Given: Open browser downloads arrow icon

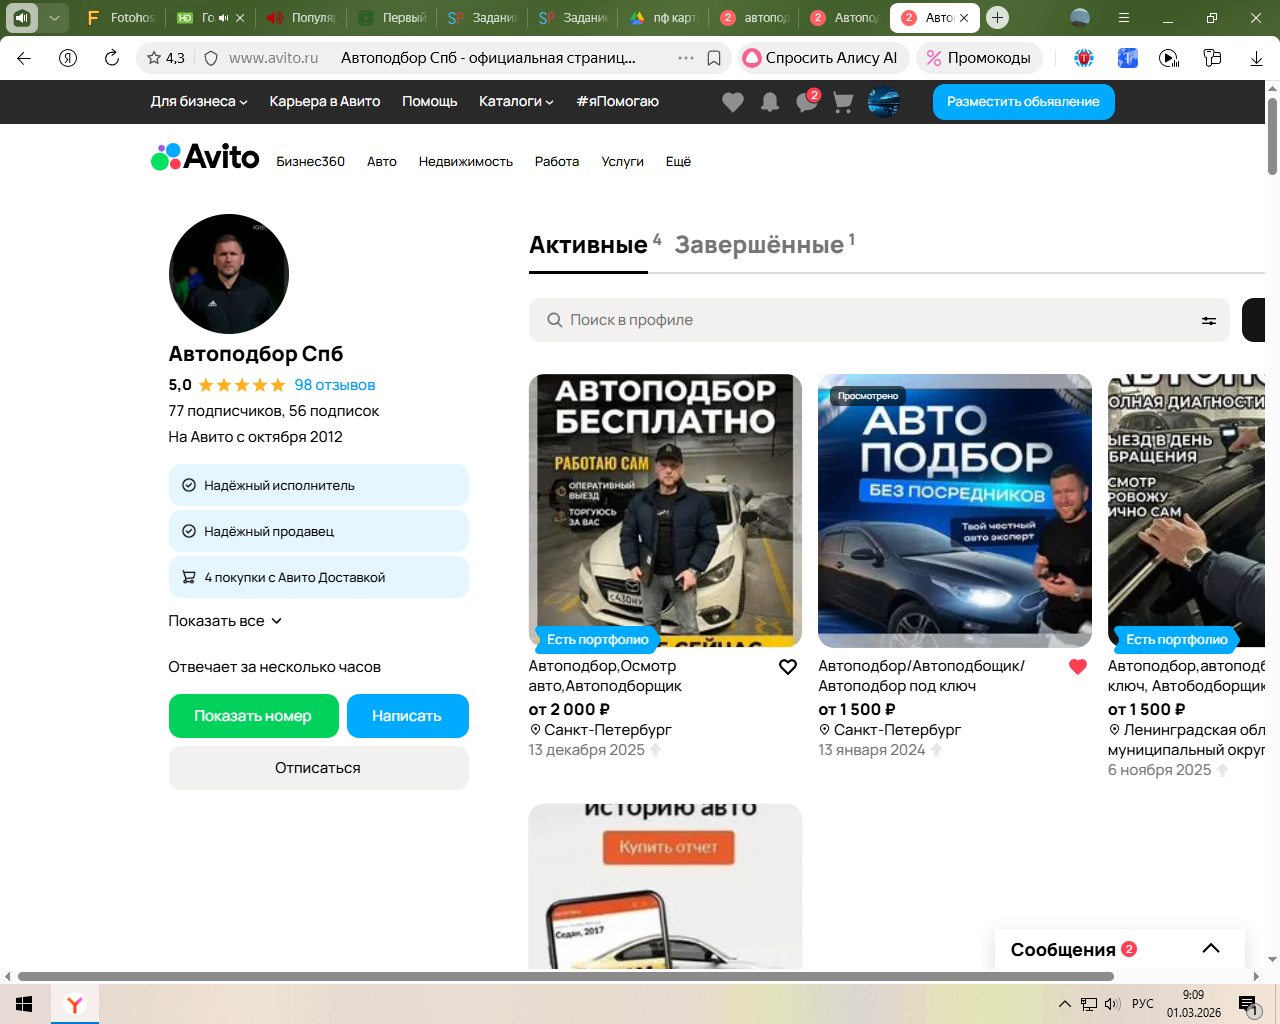Looking at the screenshot, I should (1256, 58).
